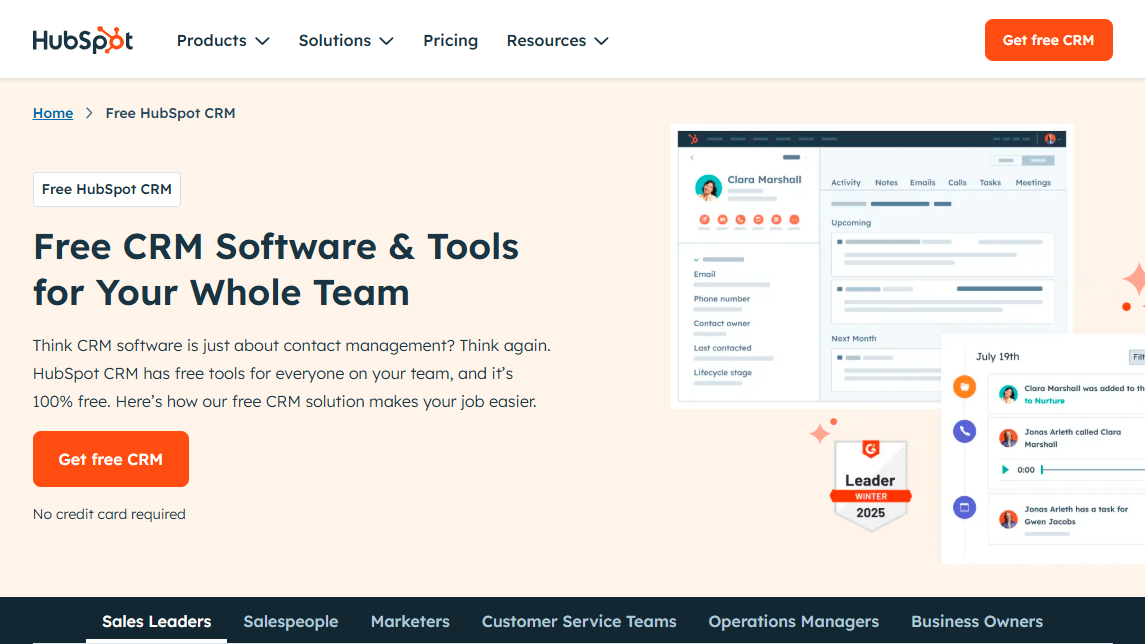Click the HubSpot sprocket in mock CRM bar
Image resolution: width=1145 pixels, height=644 pixels.
(x=692, y=139)
